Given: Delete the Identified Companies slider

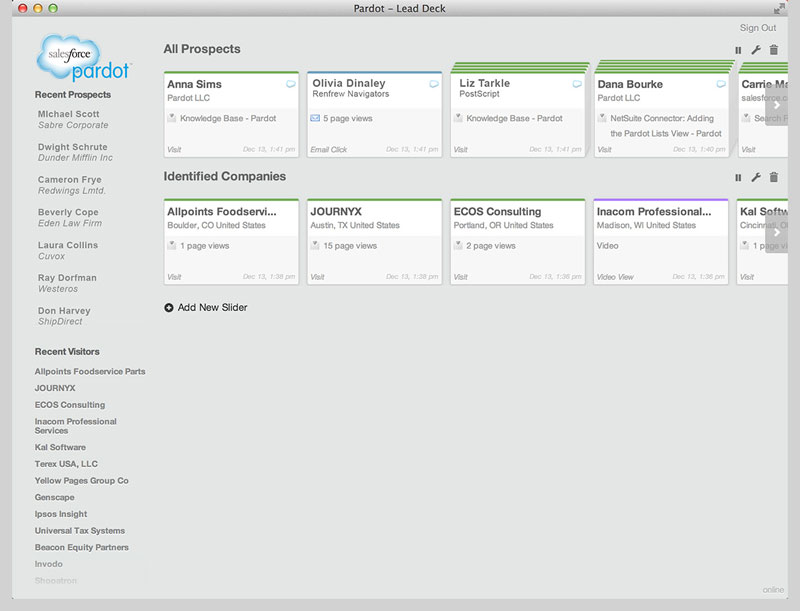Looking at the screenshot, I should coord(773,177).
